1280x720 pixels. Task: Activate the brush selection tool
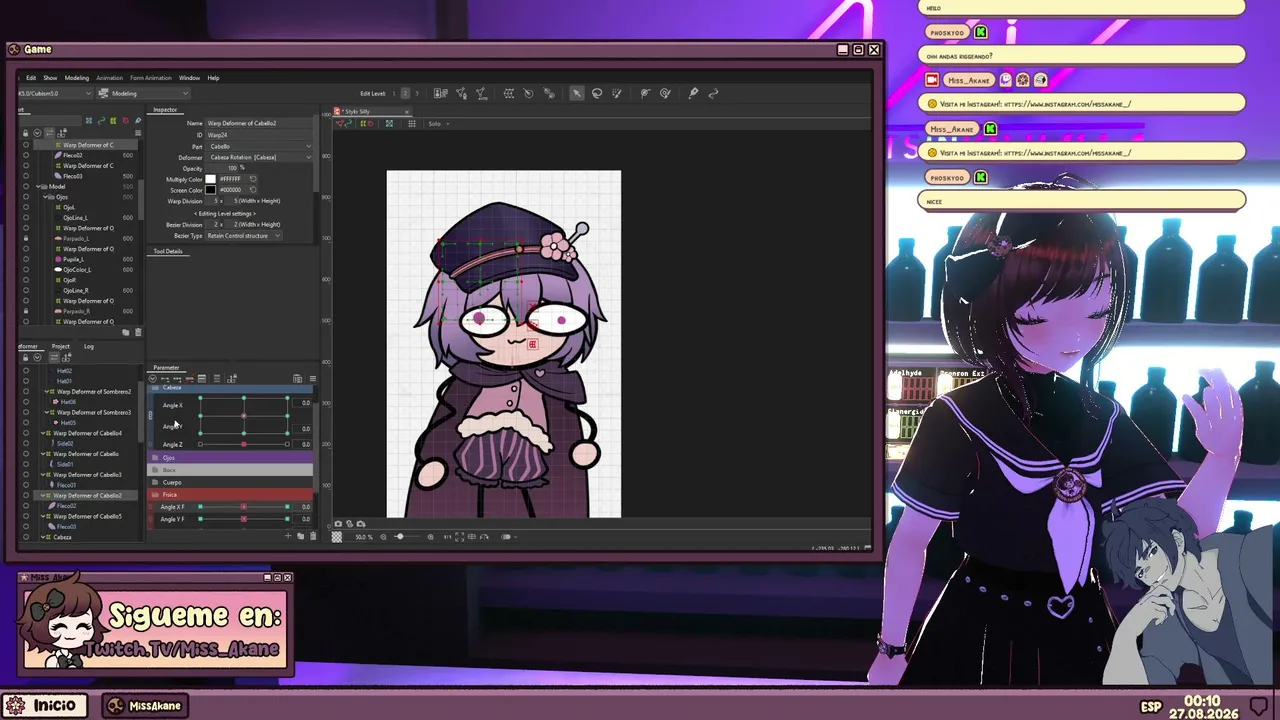tap(617, 93)
